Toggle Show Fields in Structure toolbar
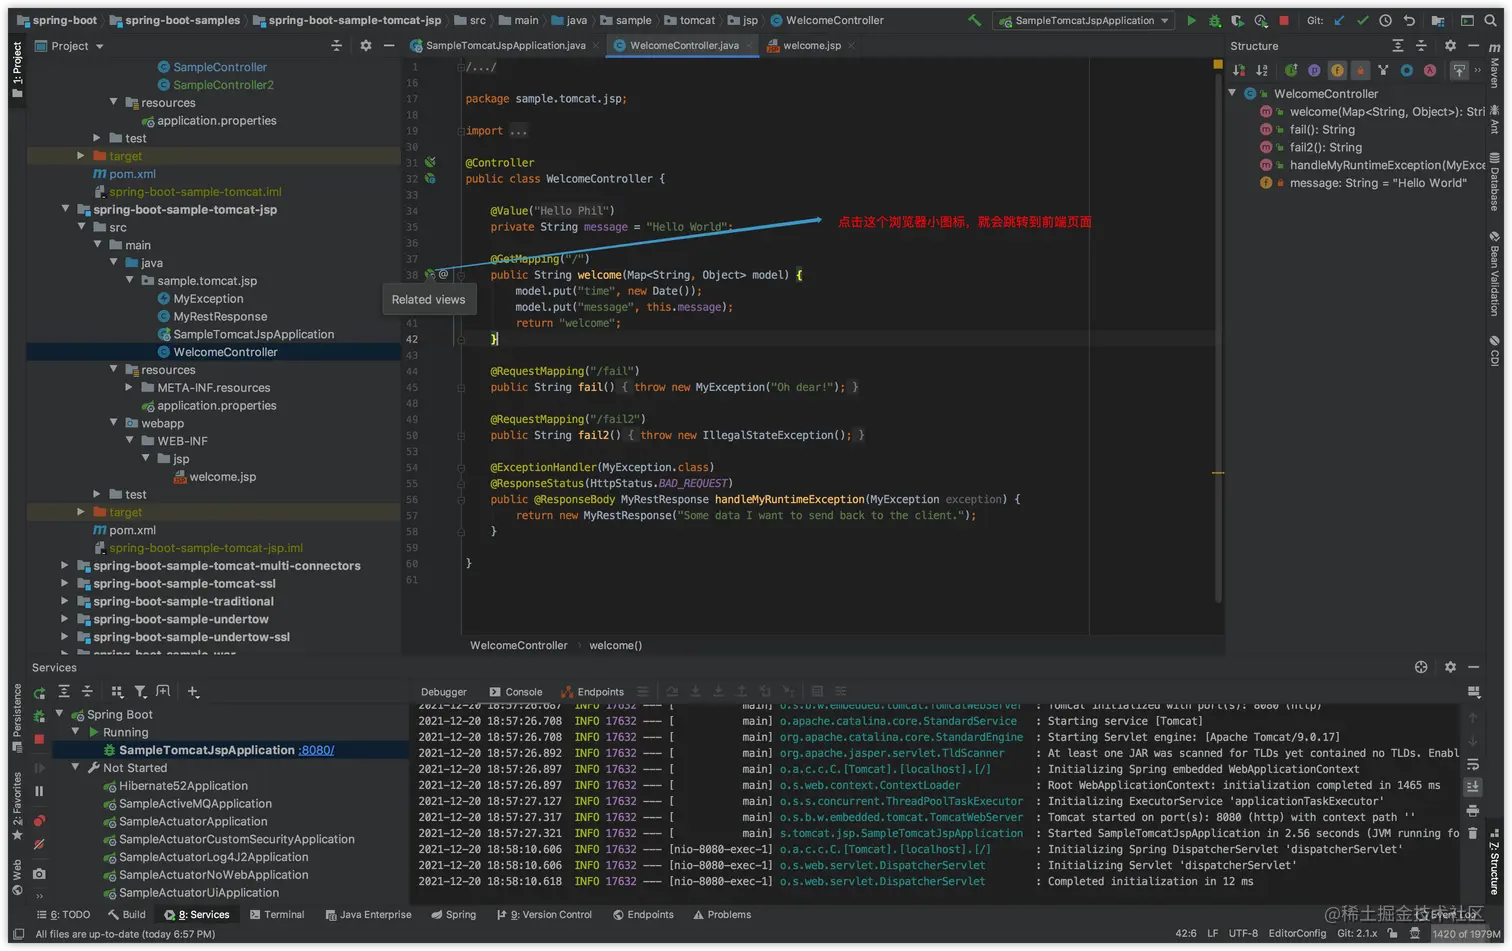The width and height of the screenshot is (1512, 951). tap(1337, 70)
